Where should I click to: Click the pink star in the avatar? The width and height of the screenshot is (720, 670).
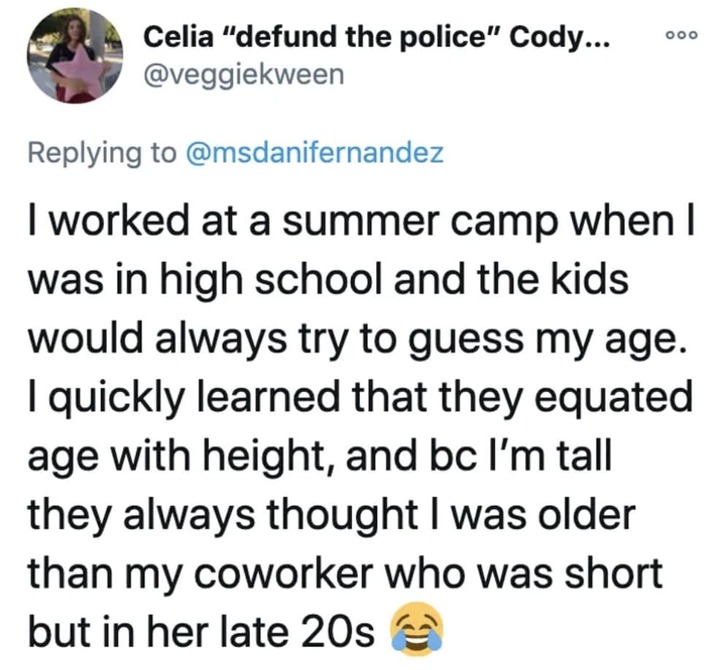point(77,73)
